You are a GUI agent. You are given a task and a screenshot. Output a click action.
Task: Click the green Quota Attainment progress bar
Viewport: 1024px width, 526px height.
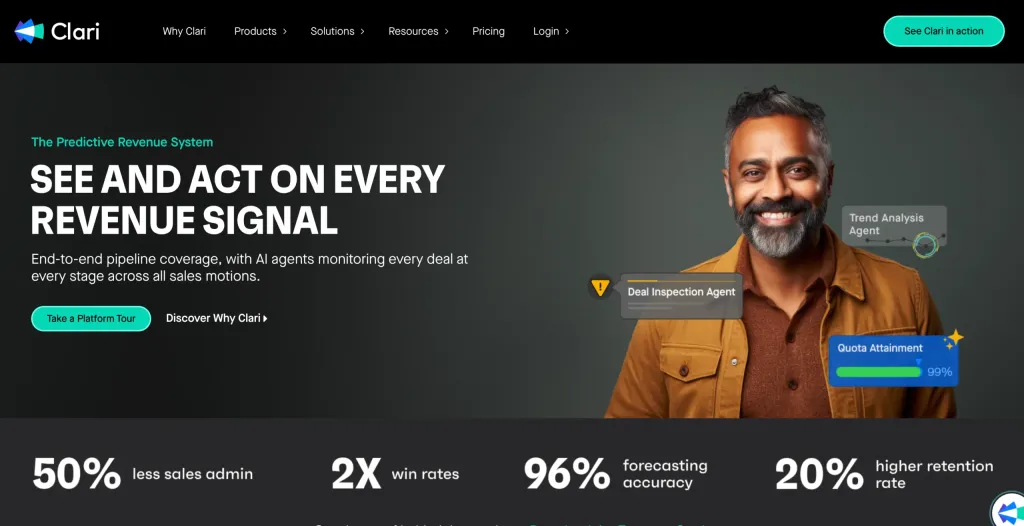point(878,372)
